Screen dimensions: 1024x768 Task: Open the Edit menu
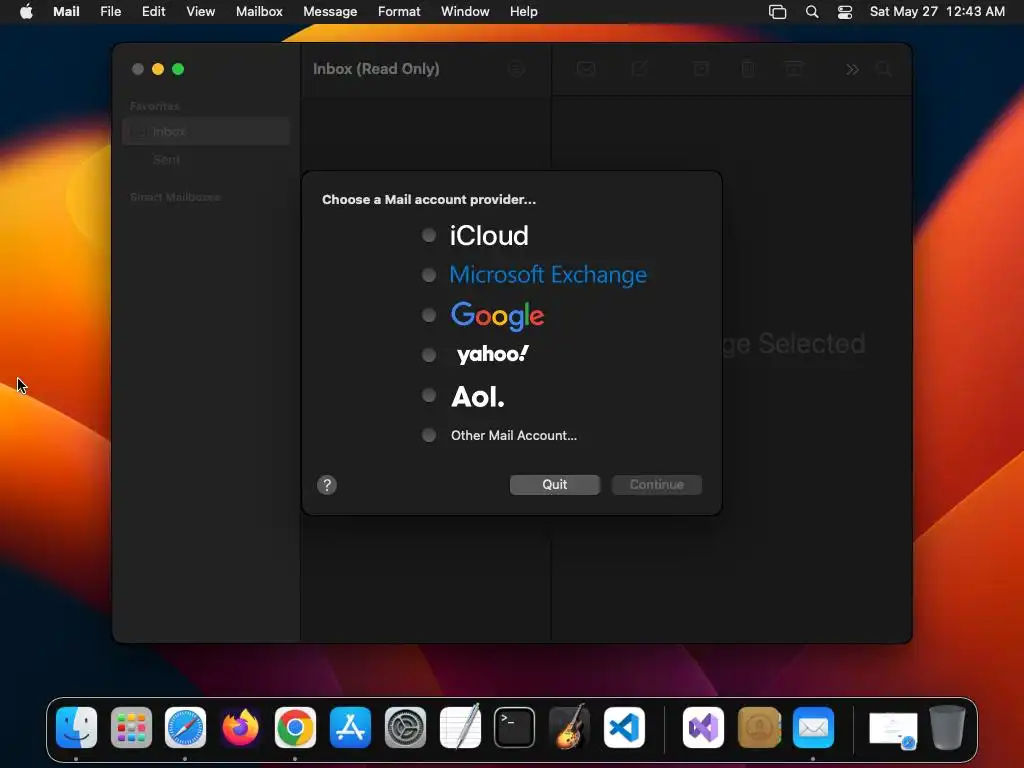click(x=153, y=12)
